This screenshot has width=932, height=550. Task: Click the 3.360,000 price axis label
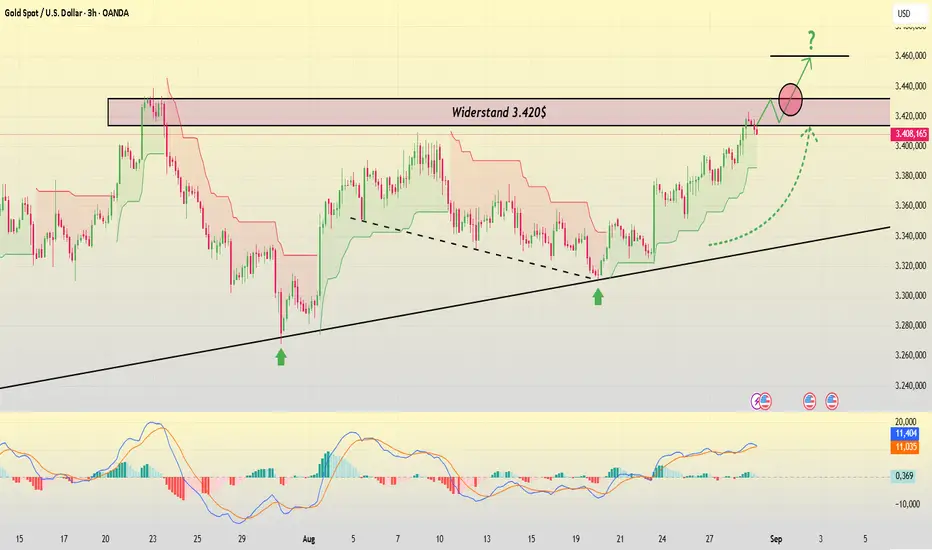point(910,206)
